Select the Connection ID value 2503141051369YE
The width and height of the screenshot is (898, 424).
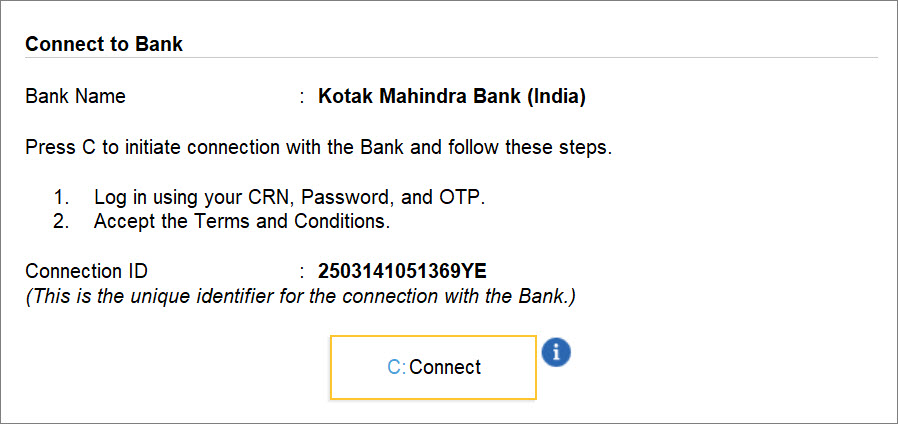pos(403,271)
